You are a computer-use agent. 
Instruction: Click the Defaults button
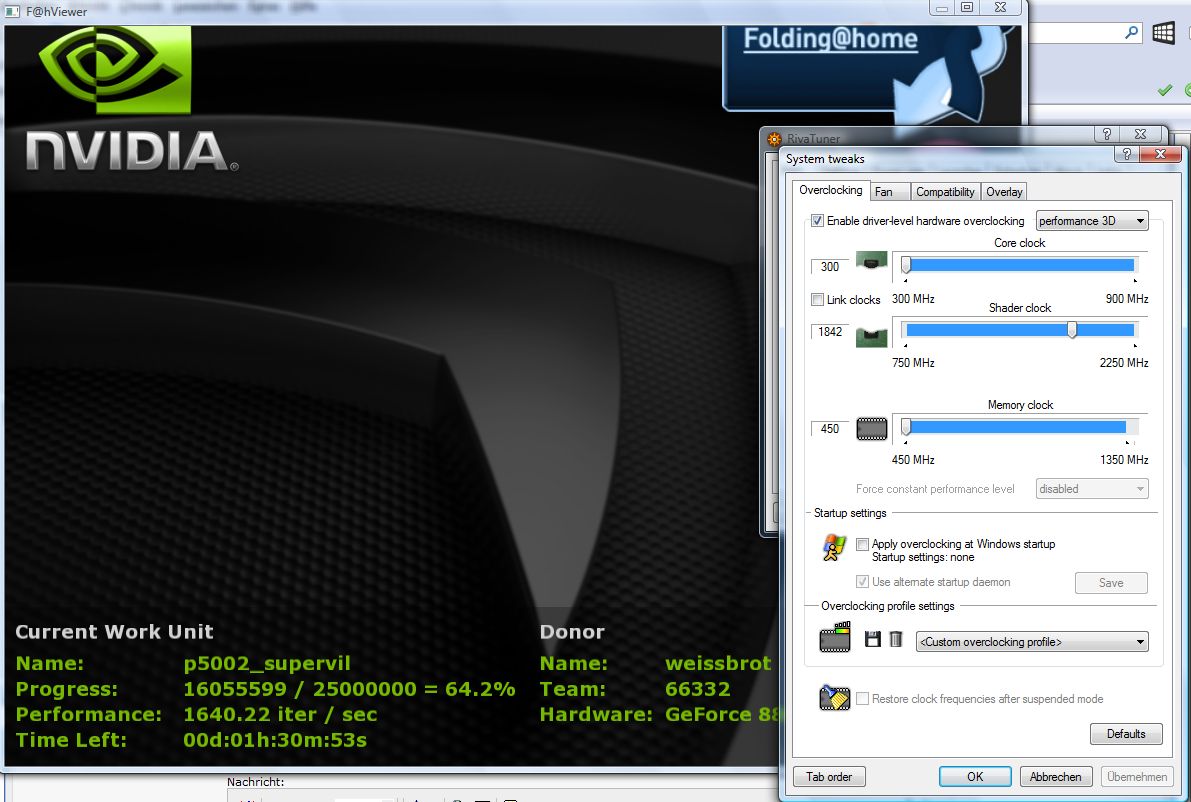(x=1126, y=734)
